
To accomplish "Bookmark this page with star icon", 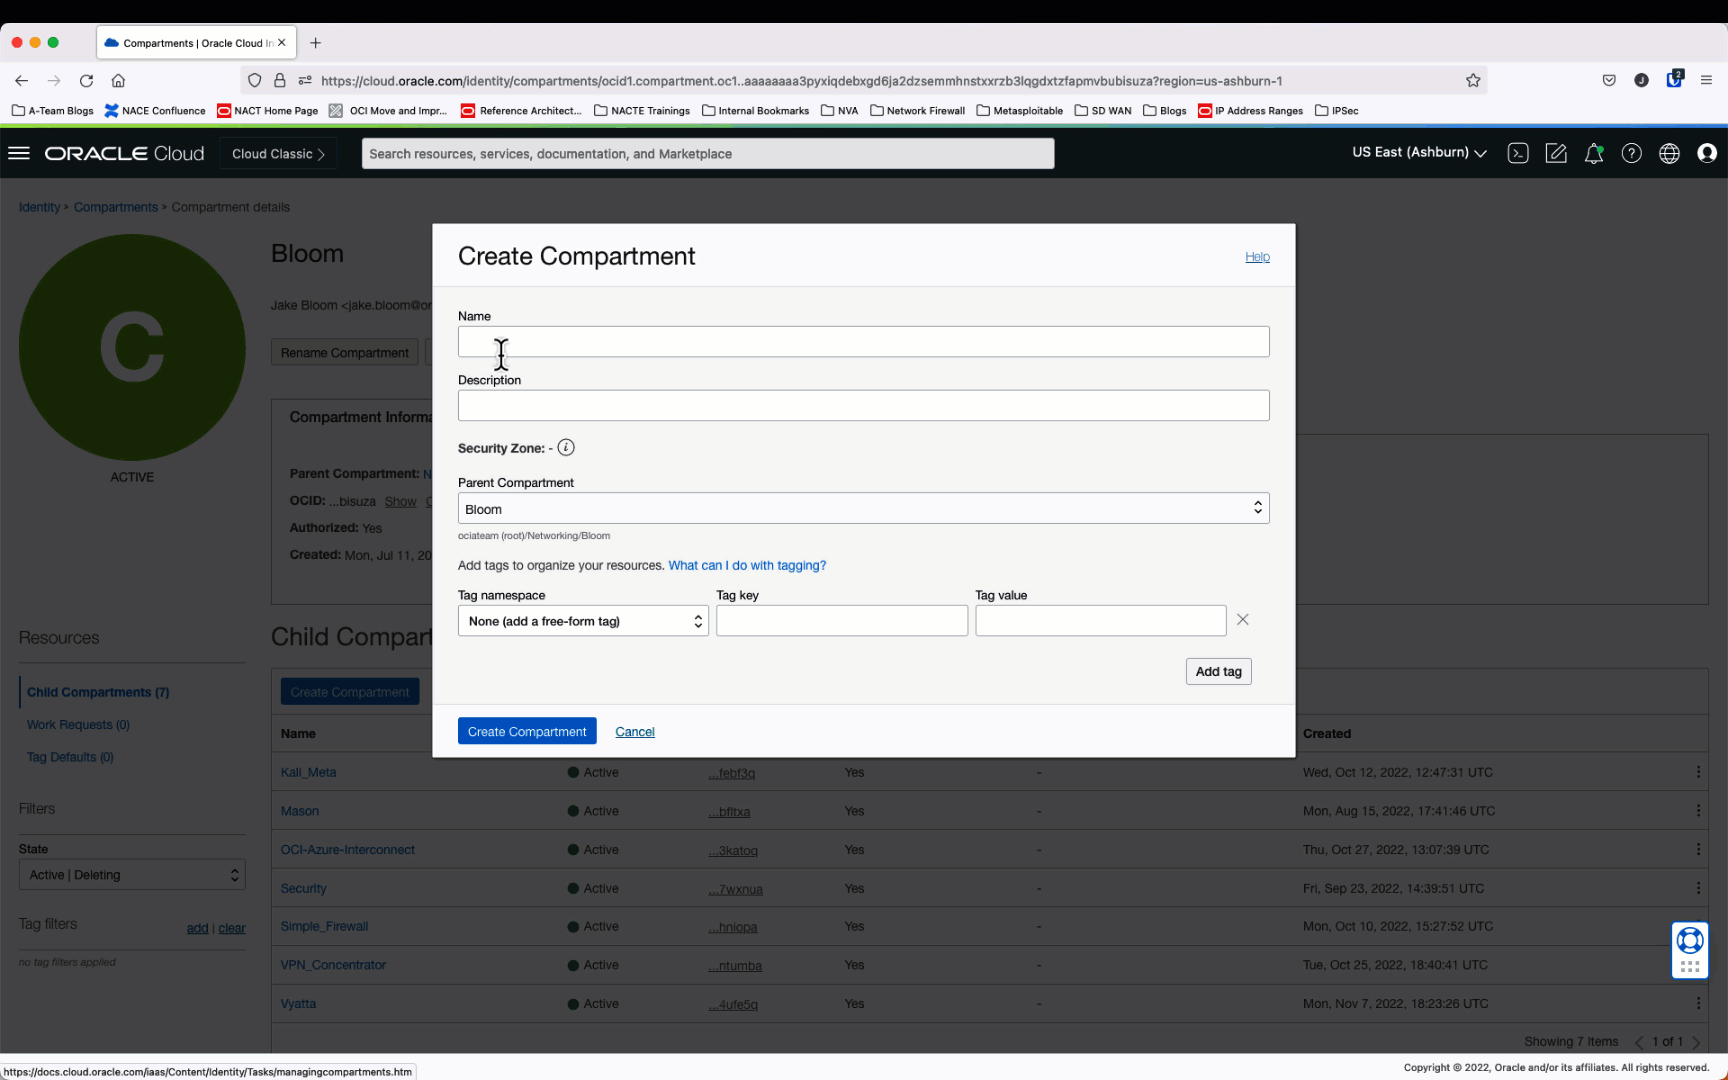I will 1473,81.
